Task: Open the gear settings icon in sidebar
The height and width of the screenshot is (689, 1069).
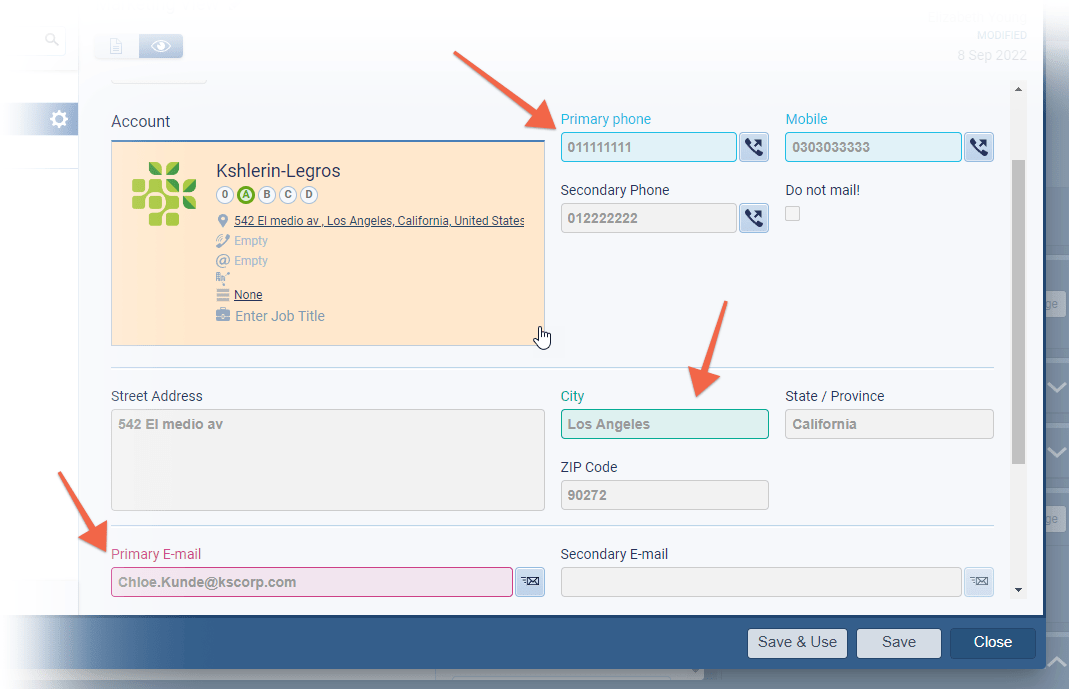Action: tap(59, 120)
